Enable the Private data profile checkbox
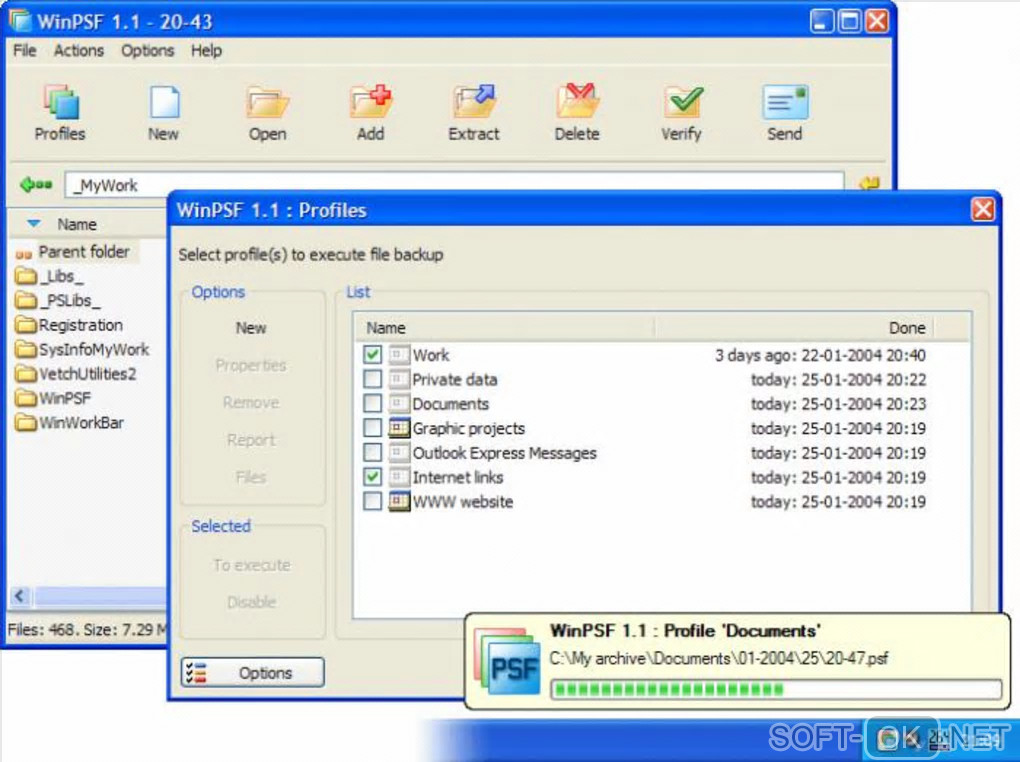The height and width of the screenshot is (762, 1020). click(372, 379)
